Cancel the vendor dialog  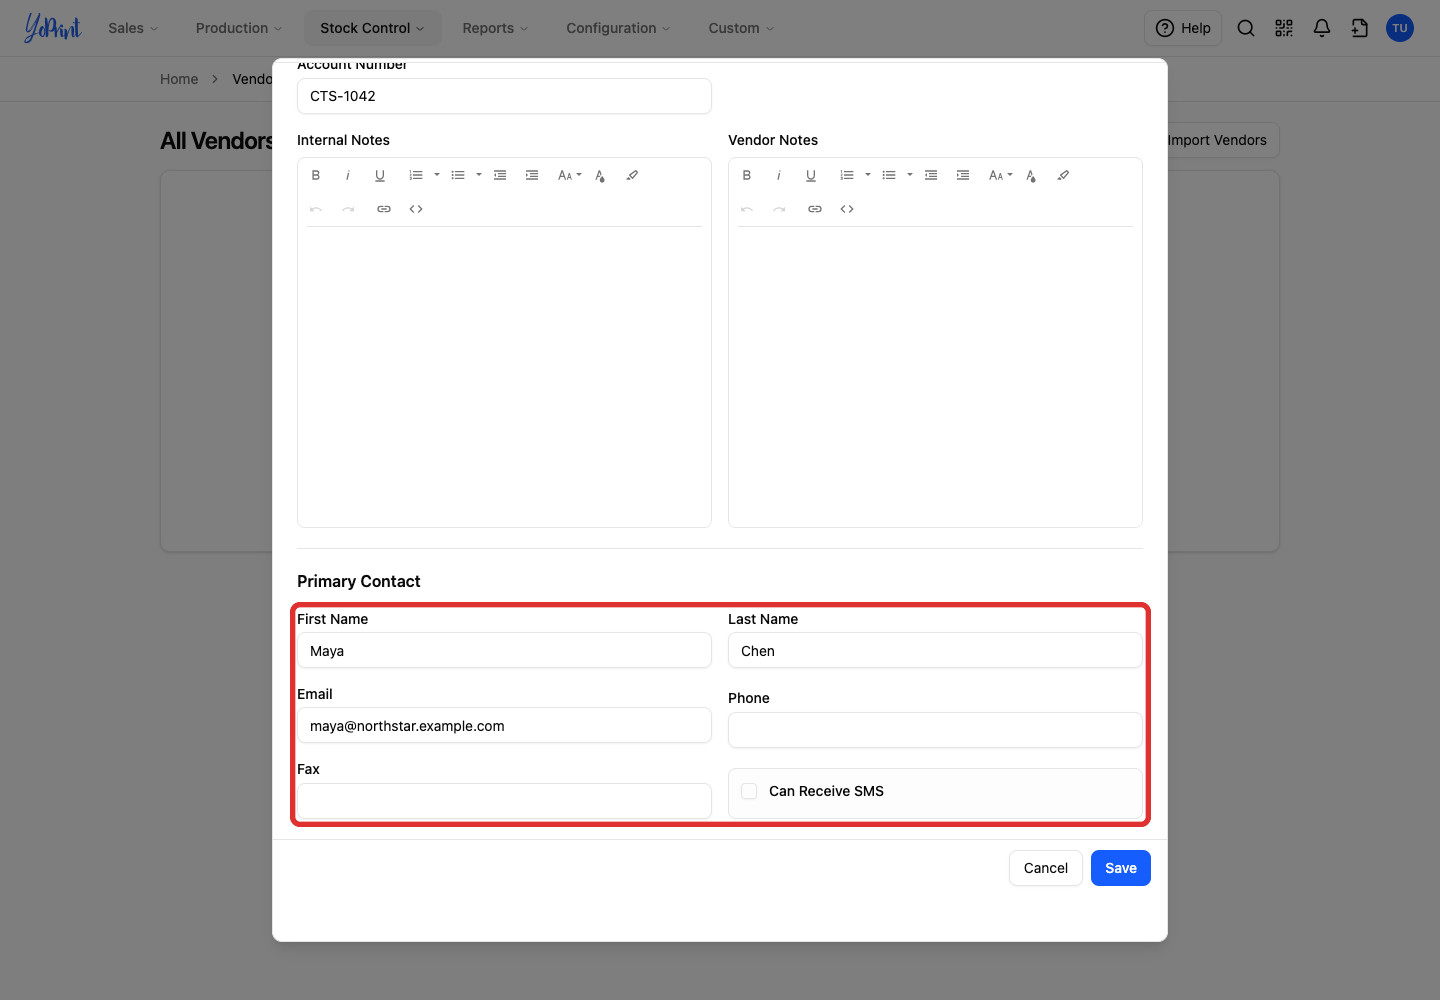(x=1046, y=868)
